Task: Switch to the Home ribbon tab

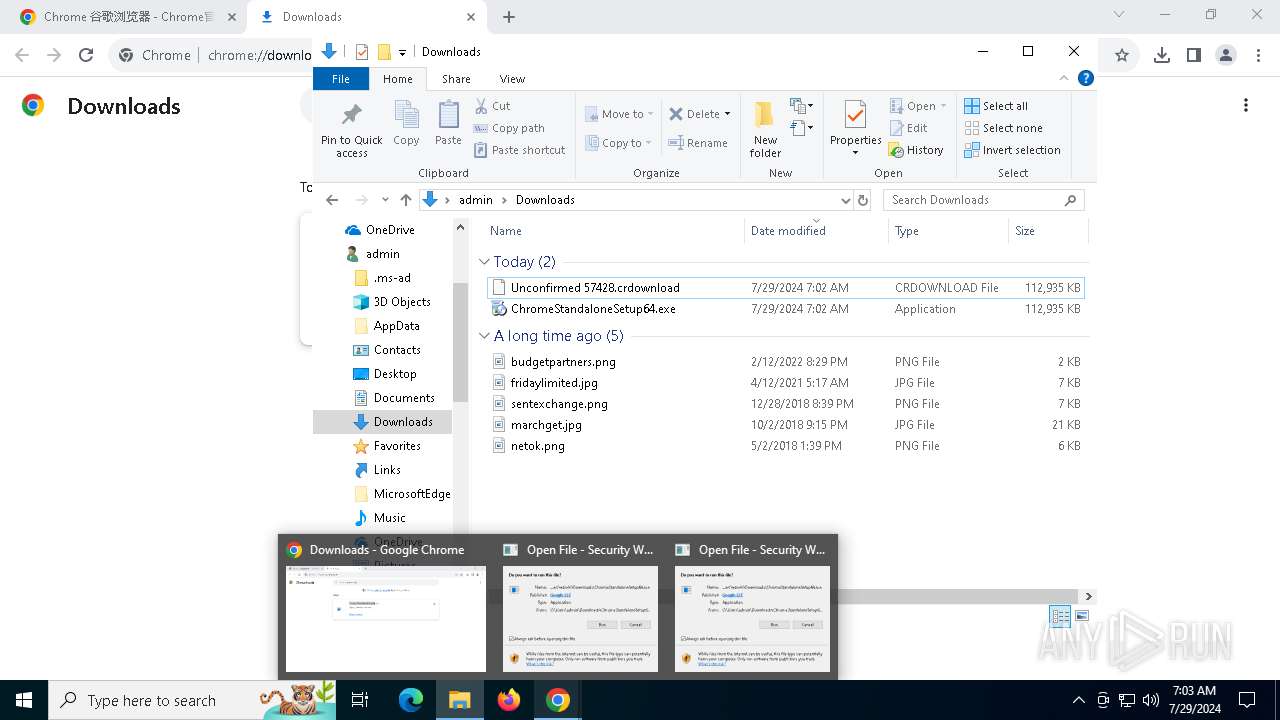Action: click(x=397, y=79)
